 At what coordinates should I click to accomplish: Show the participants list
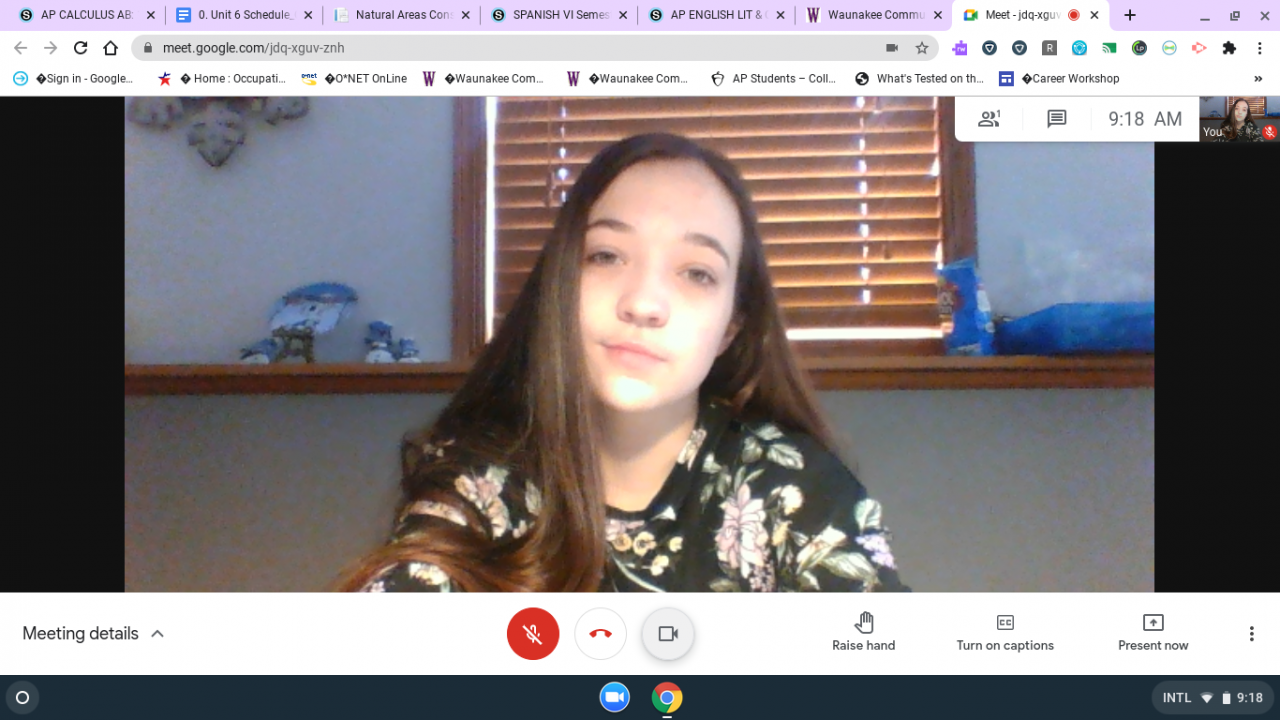(989, 119)
